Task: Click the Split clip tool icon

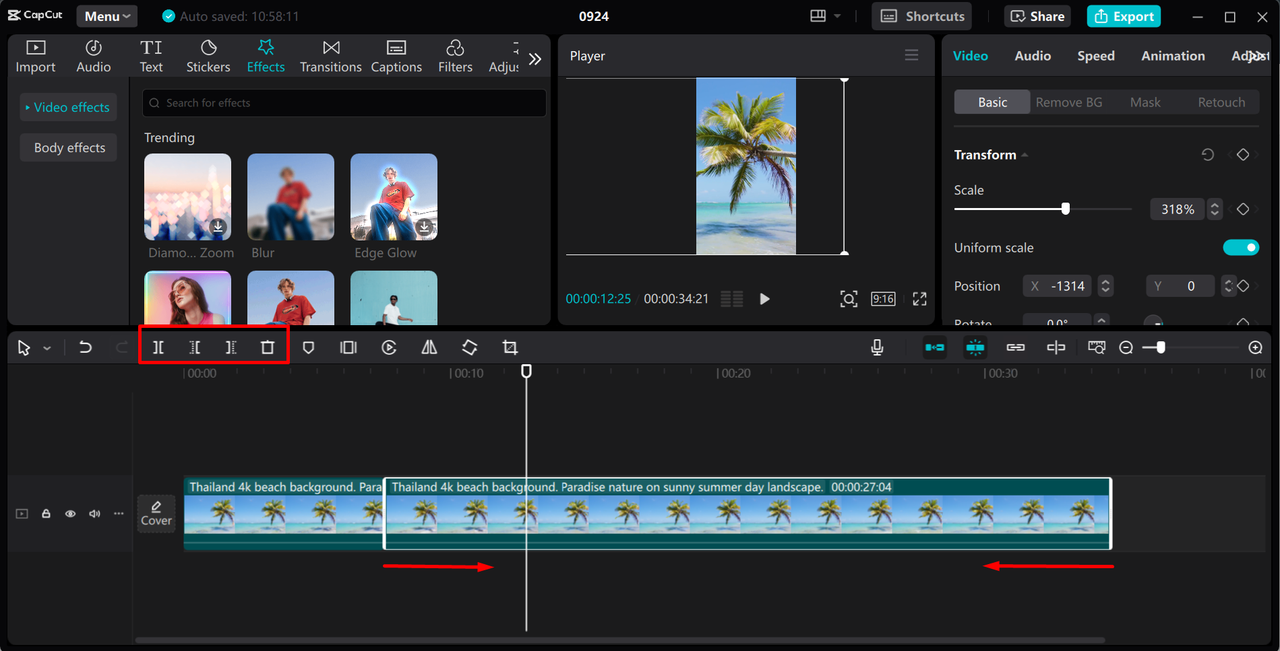Action: pyautogui.click(x=158, y=347)
